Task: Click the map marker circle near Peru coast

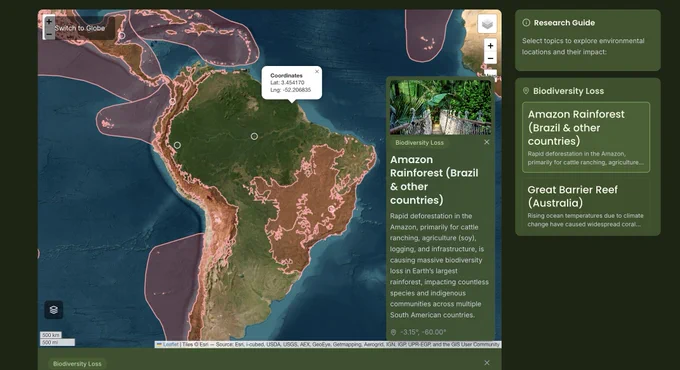Action: (x=177, y=145)
